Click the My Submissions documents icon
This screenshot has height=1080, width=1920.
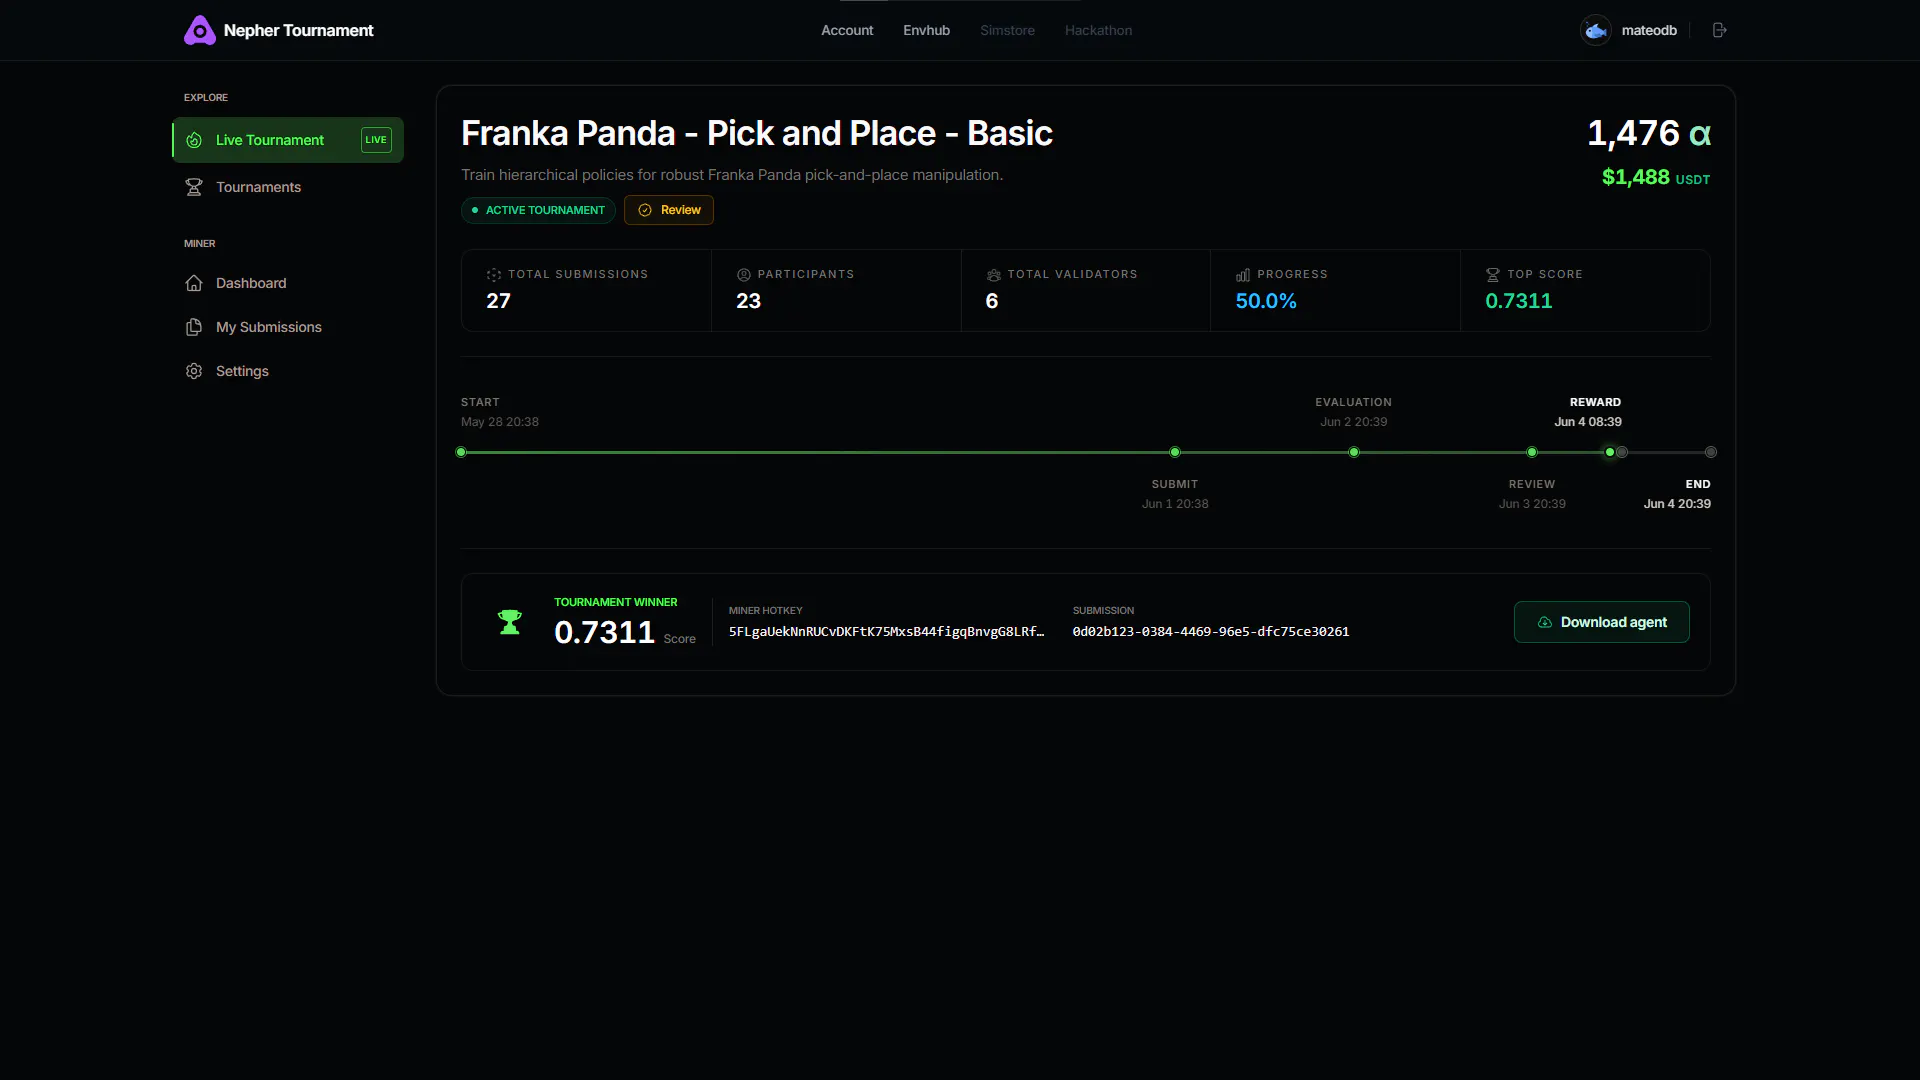coord(194,327)
